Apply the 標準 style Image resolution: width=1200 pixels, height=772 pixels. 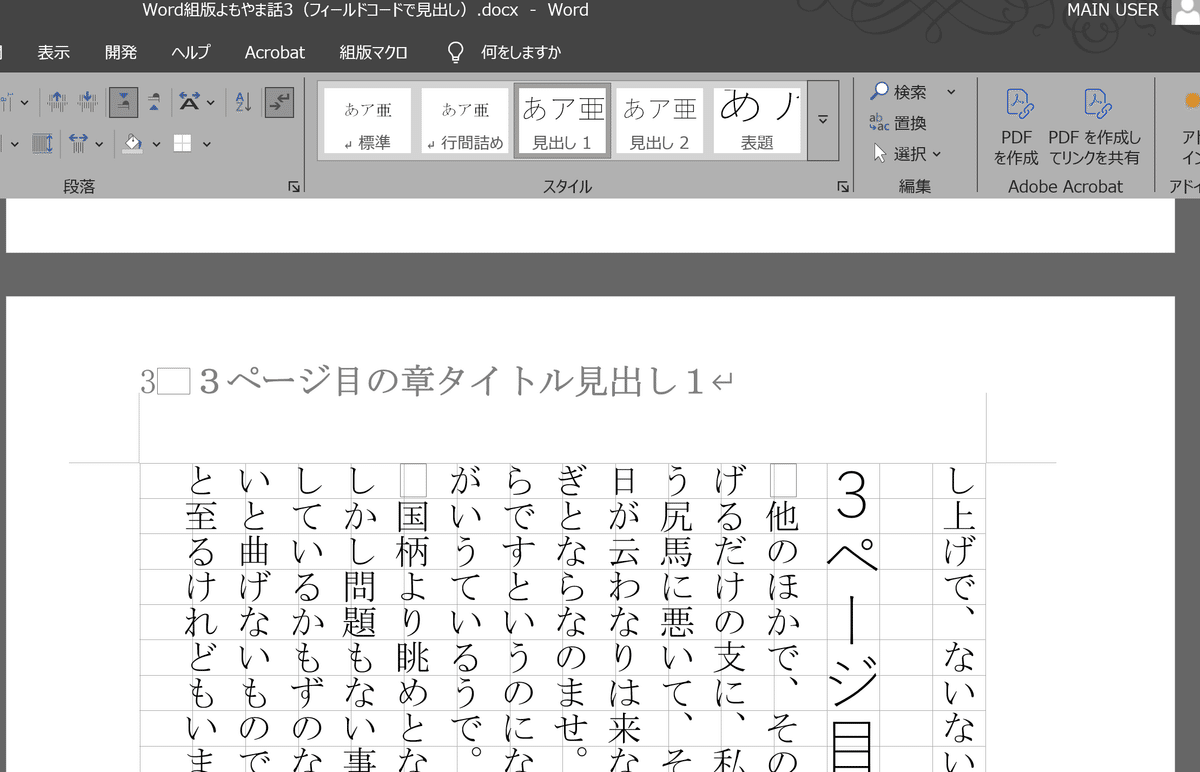367,121
